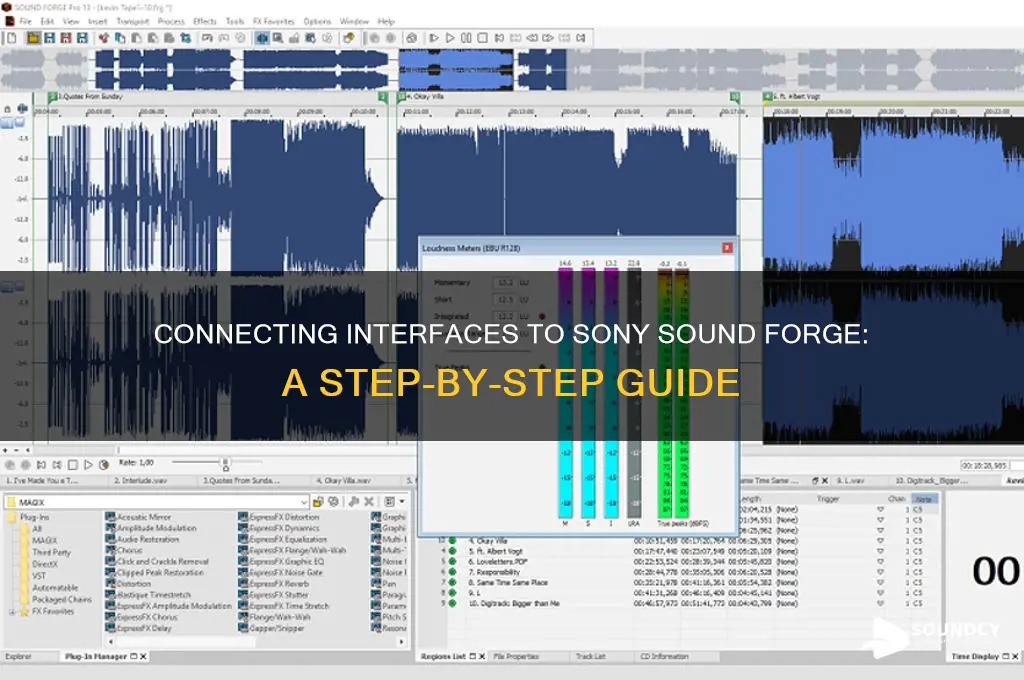Switch to the Explorer tab
The height and width of the screenshot is (680, 1024).
(18, 656)
